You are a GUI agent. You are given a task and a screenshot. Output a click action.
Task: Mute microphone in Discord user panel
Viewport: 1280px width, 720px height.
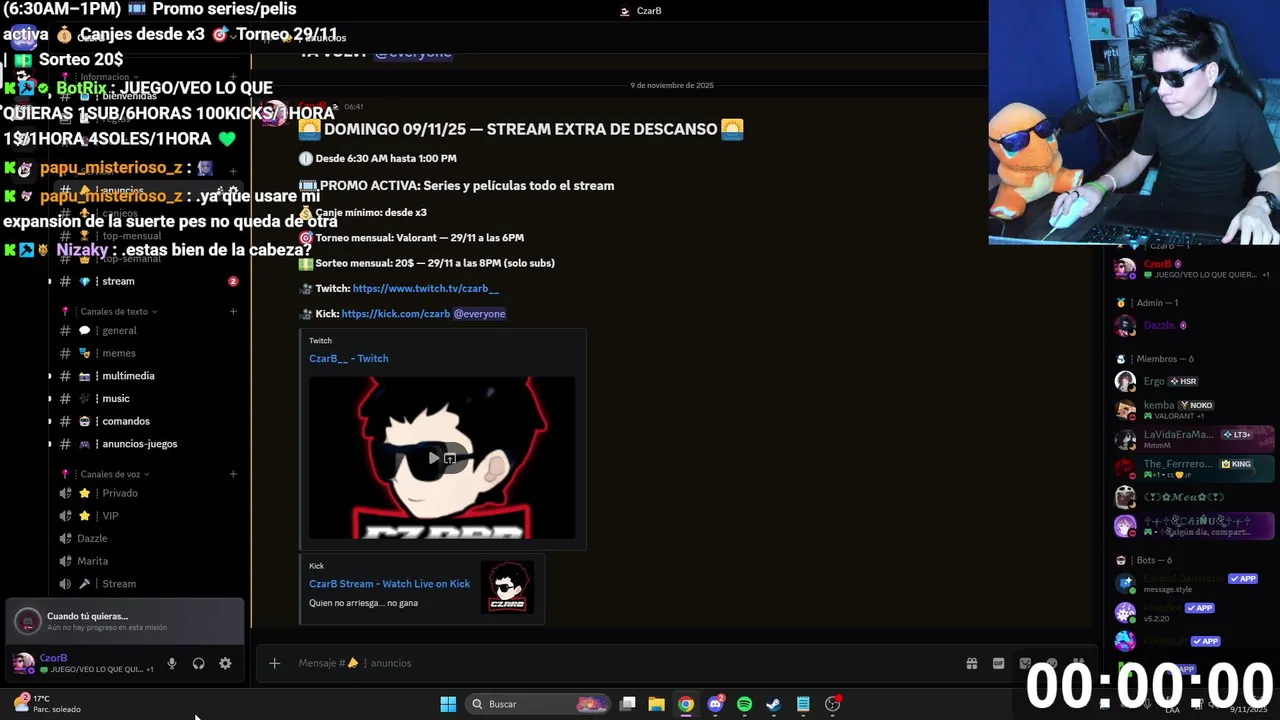click(x=172, y=663)
